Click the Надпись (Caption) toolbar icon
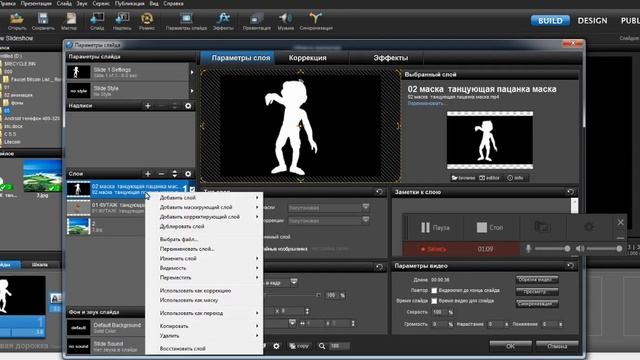640x360 pixels. point(122,21)
